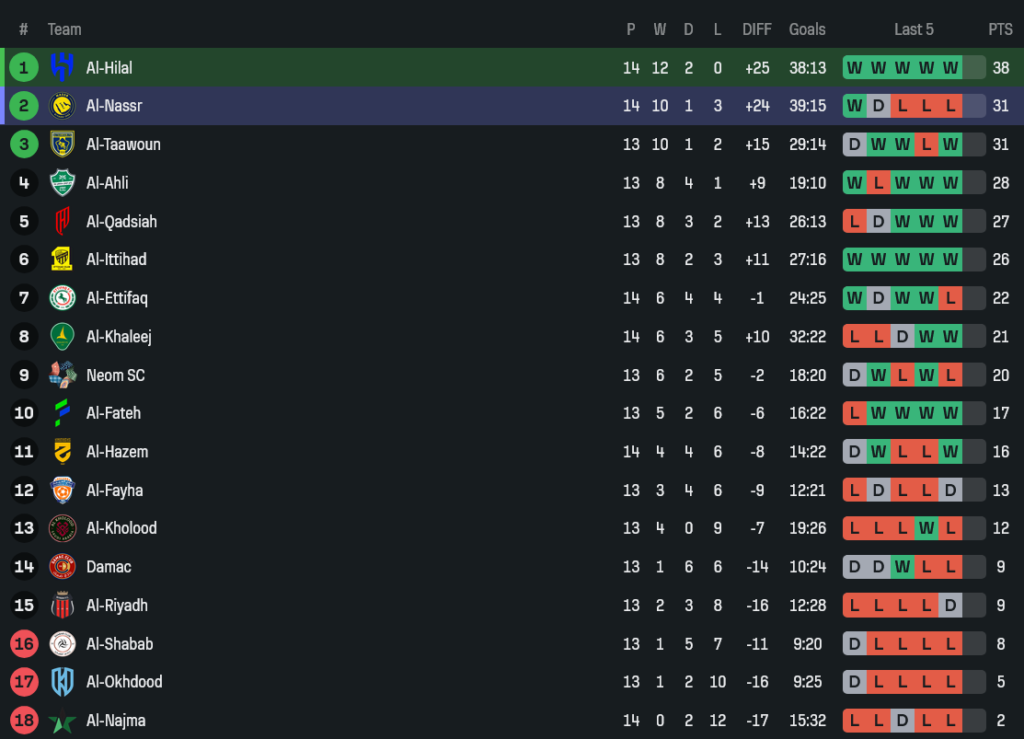
Task: Open the Damac team page
Action: point(108,567)
